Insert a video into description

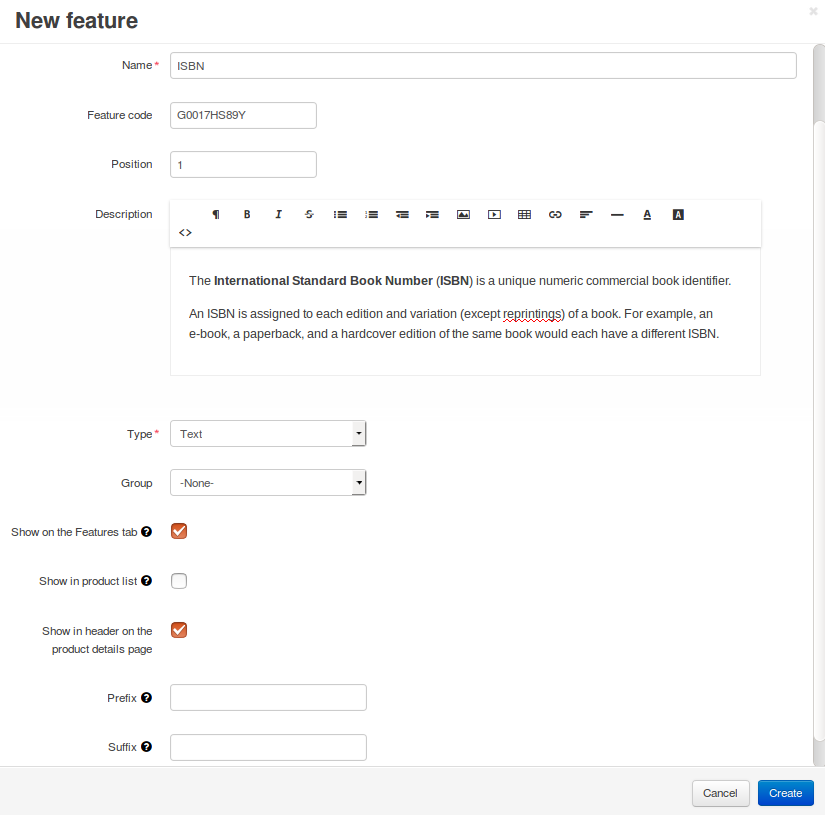(x=494, y=214)
